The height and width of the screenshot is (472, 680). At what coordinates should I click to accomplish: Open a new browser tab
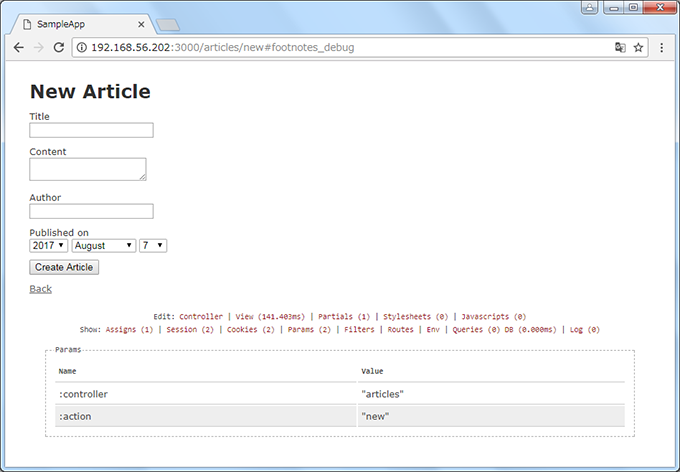(x=168, y=25)
